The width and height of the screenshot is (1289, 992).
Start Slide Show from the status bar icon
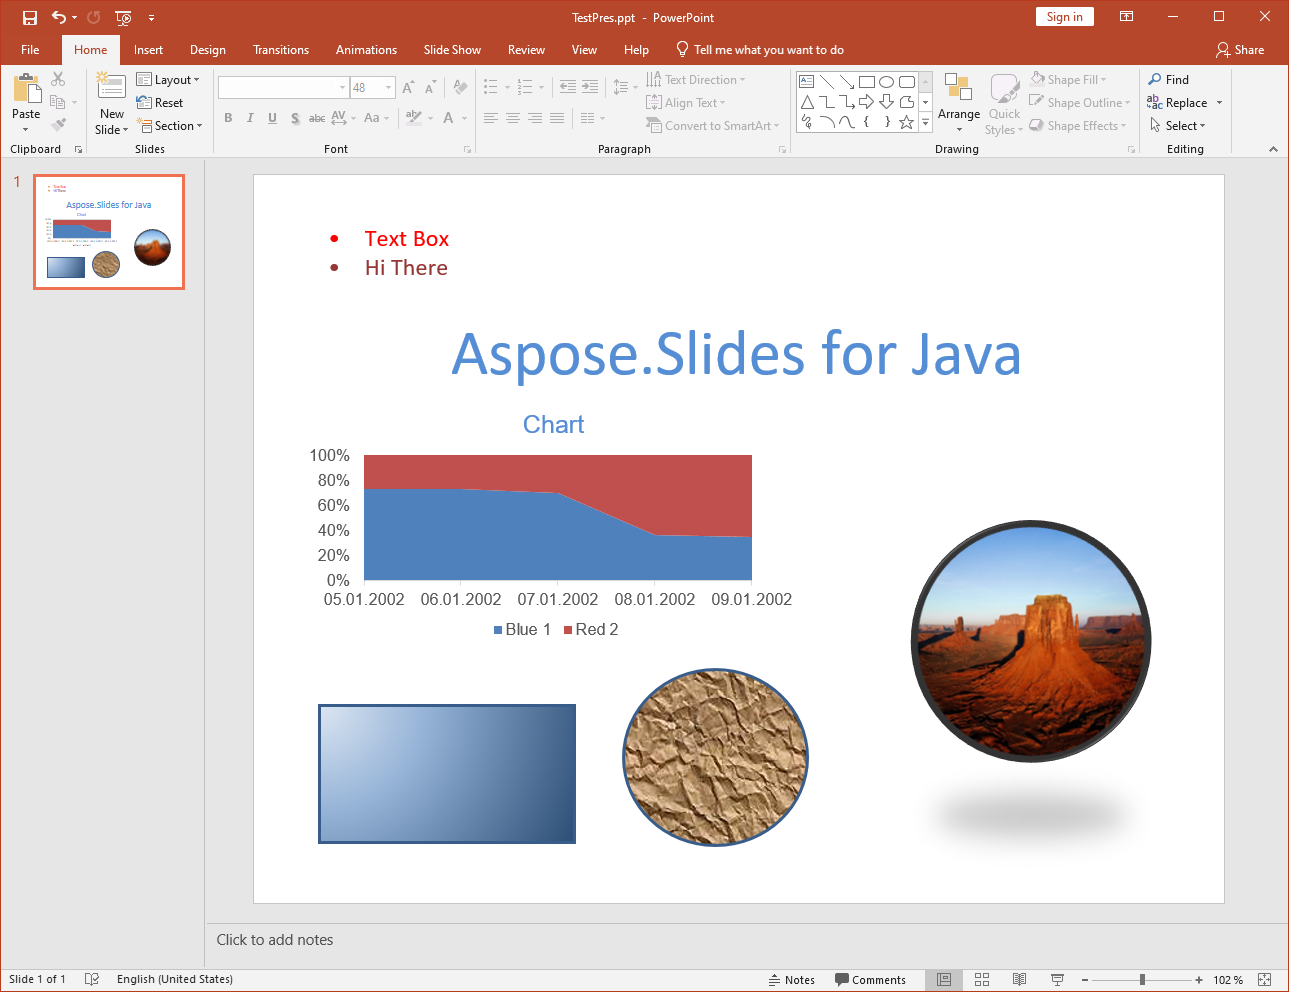click(x=1057, y=980)
